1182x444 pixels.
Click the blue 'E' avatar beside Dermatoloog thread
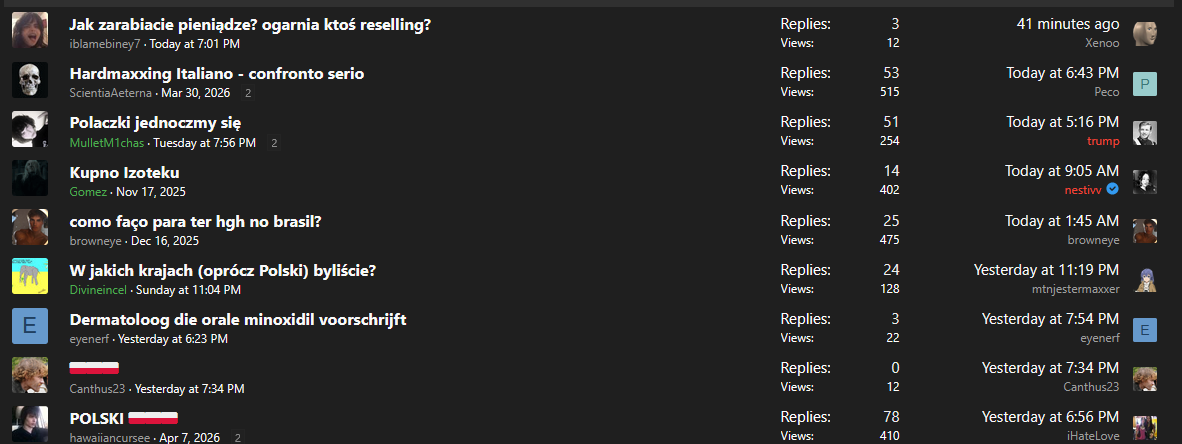30,327
